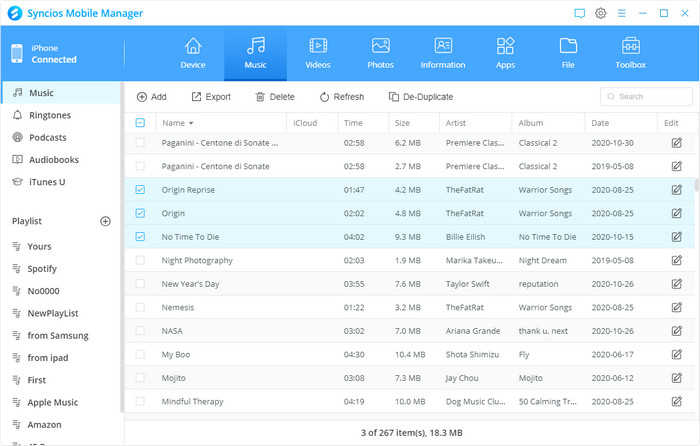The width and height of the screenshot is (700, 446).
Task: Check the Nemesis checkbox
Action: click(140, 307)
